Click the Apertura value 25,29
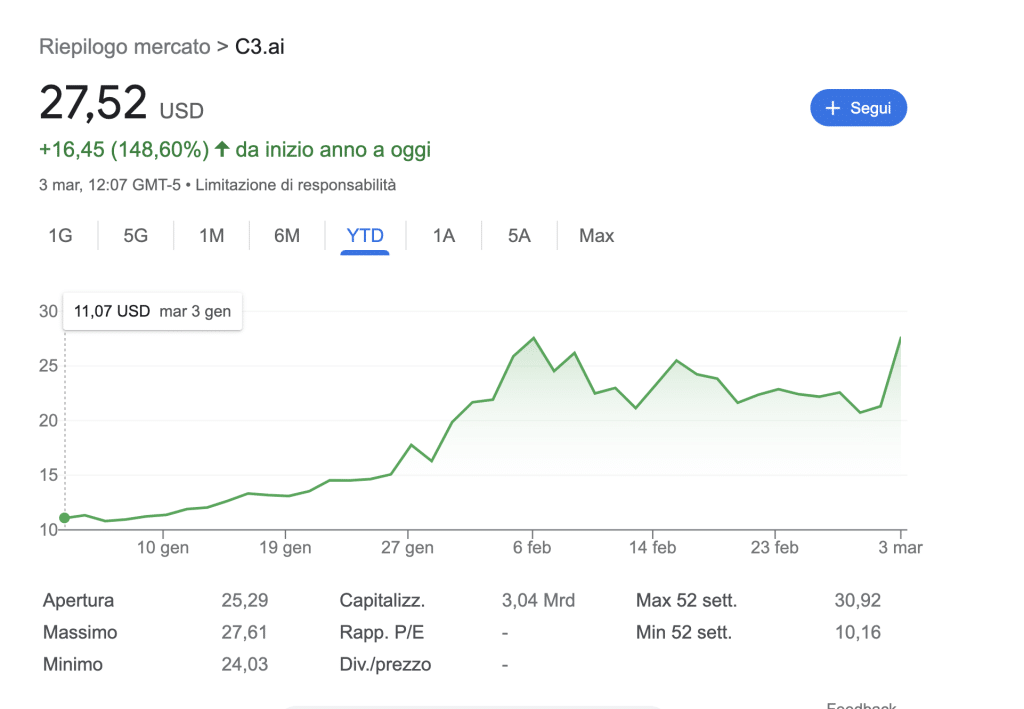Screen dimensions: 1024x709 click(x=245, y=601)
